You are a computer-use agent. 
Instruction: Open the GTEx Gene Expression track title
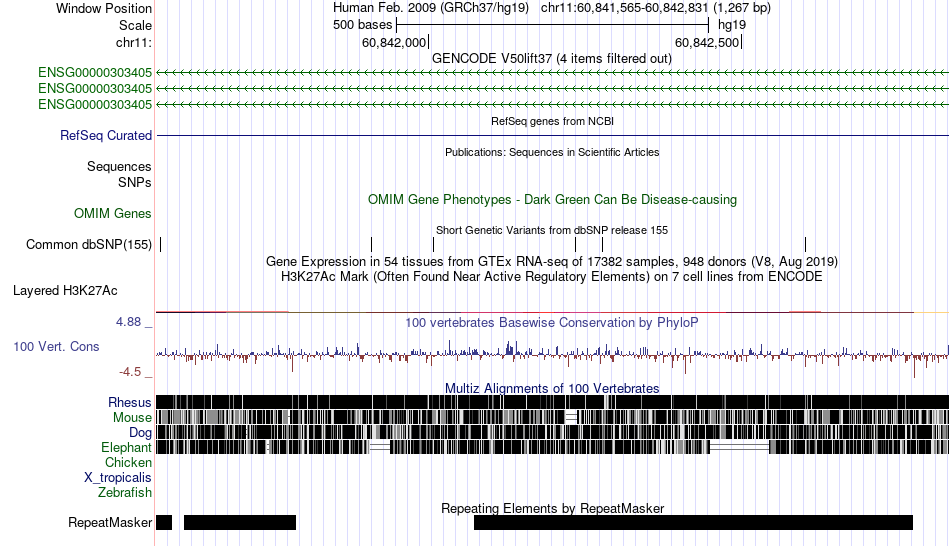[x=552, y=261]
